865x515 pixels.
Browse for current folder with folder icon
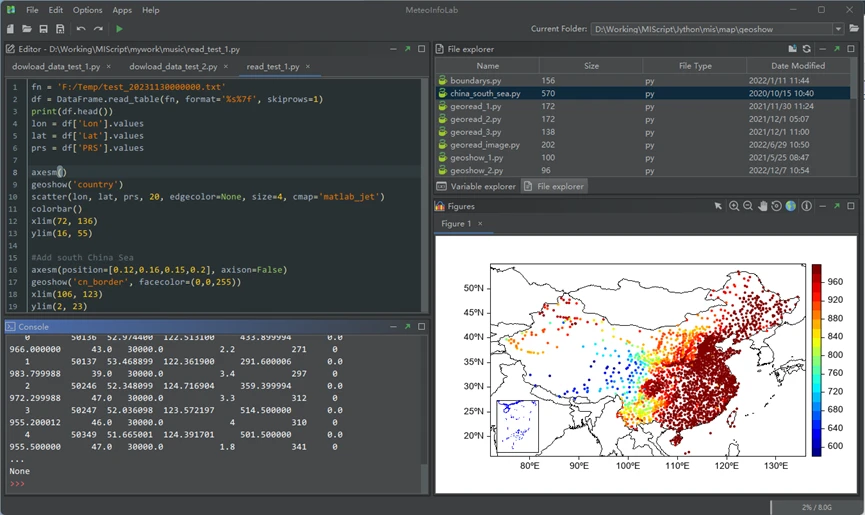[x=852, y=29]
